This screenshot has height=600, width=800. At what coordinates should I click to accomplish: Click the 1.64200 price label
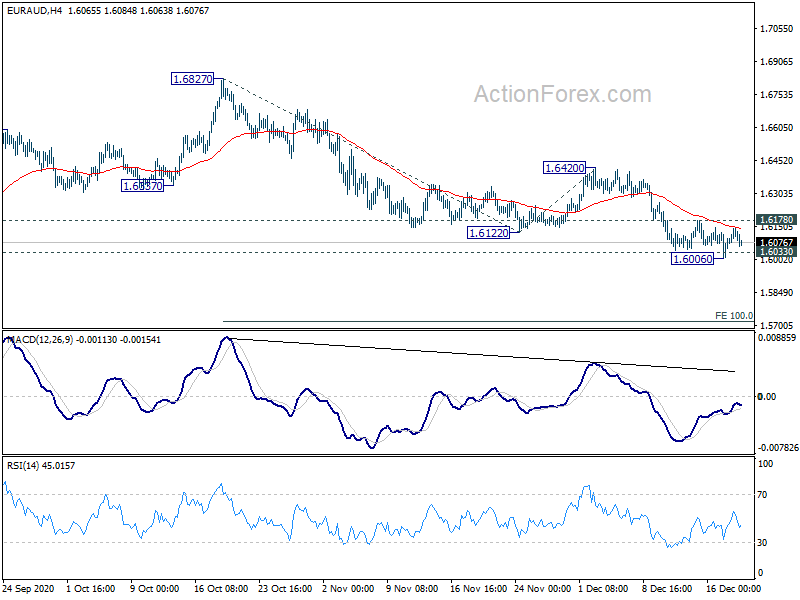point(564,168)
